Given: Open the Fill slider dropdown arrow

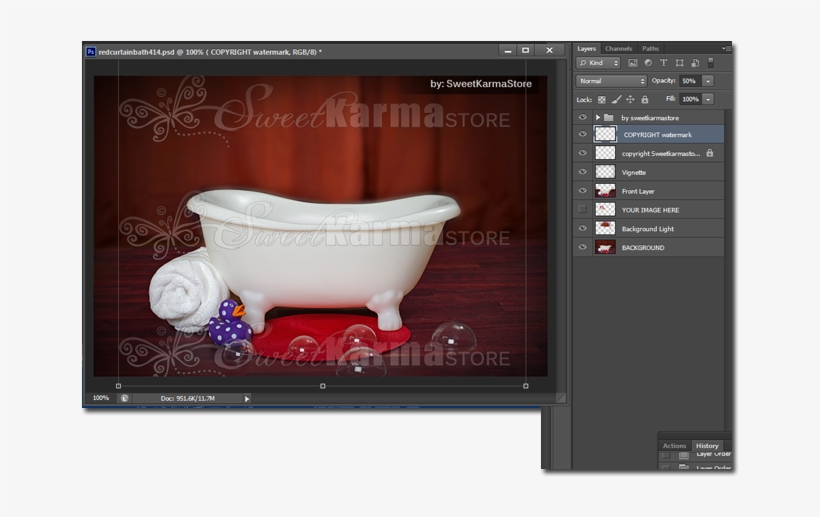Looking at the screenshot, I should (x=708, y=99).
